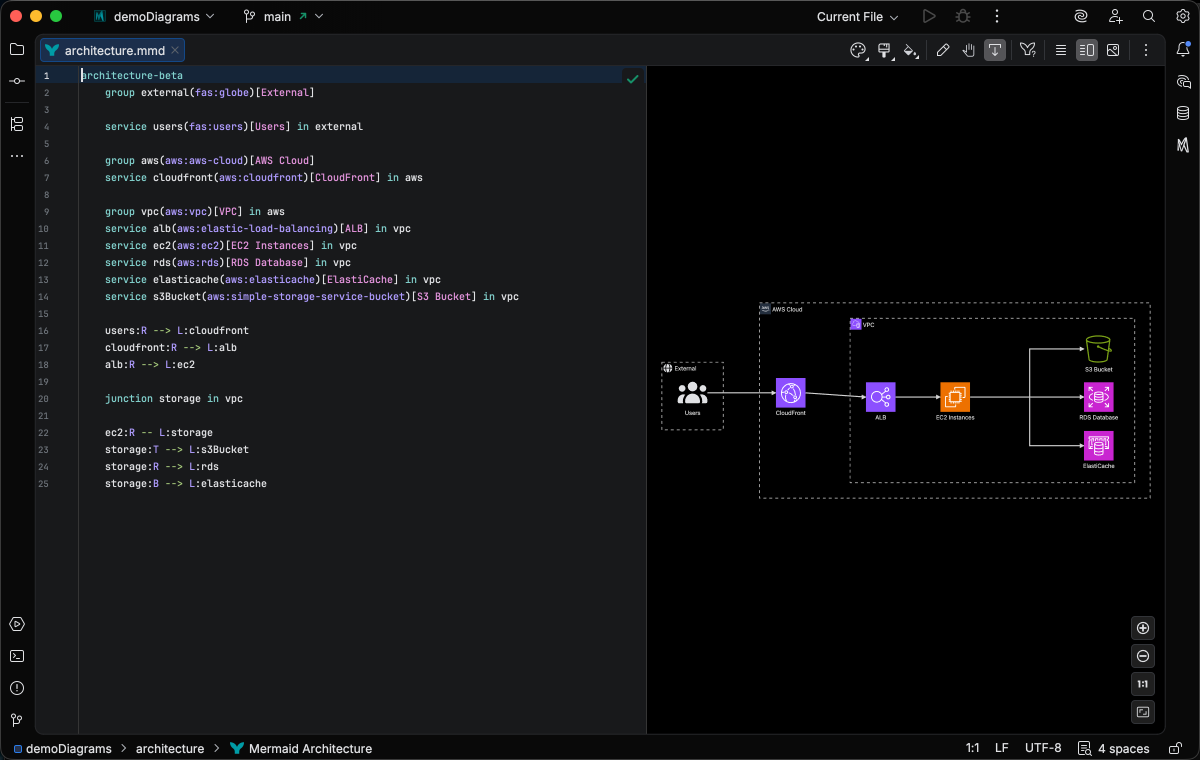Open the diagram theme palette icon
This screenshot has width=1200, height=760.
(857, 50)
